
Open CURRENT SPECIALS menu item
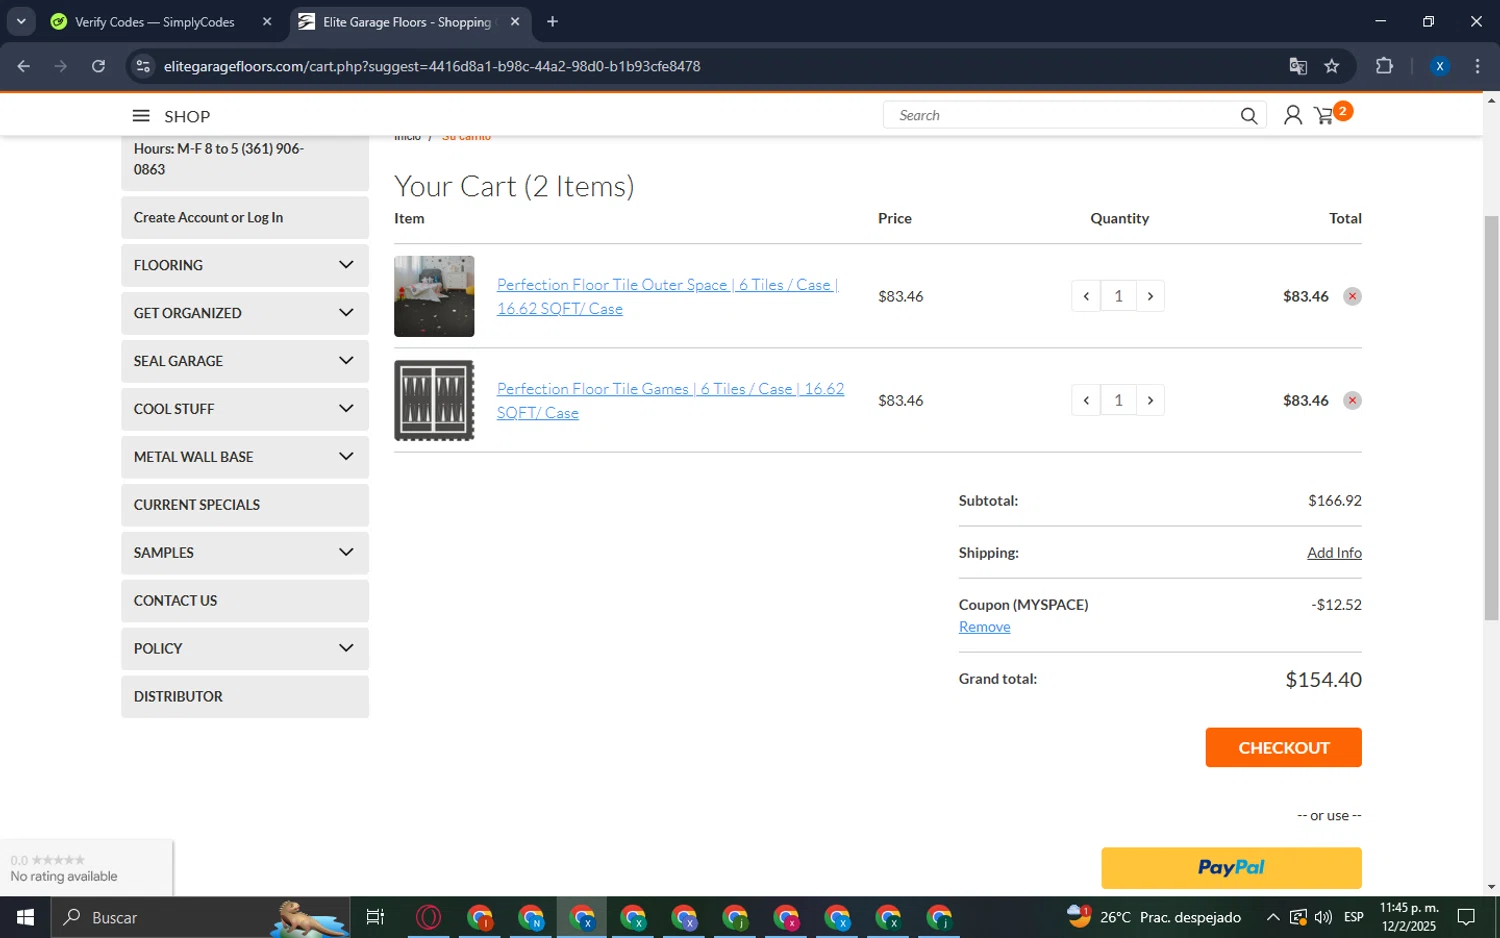click(245, 505)
